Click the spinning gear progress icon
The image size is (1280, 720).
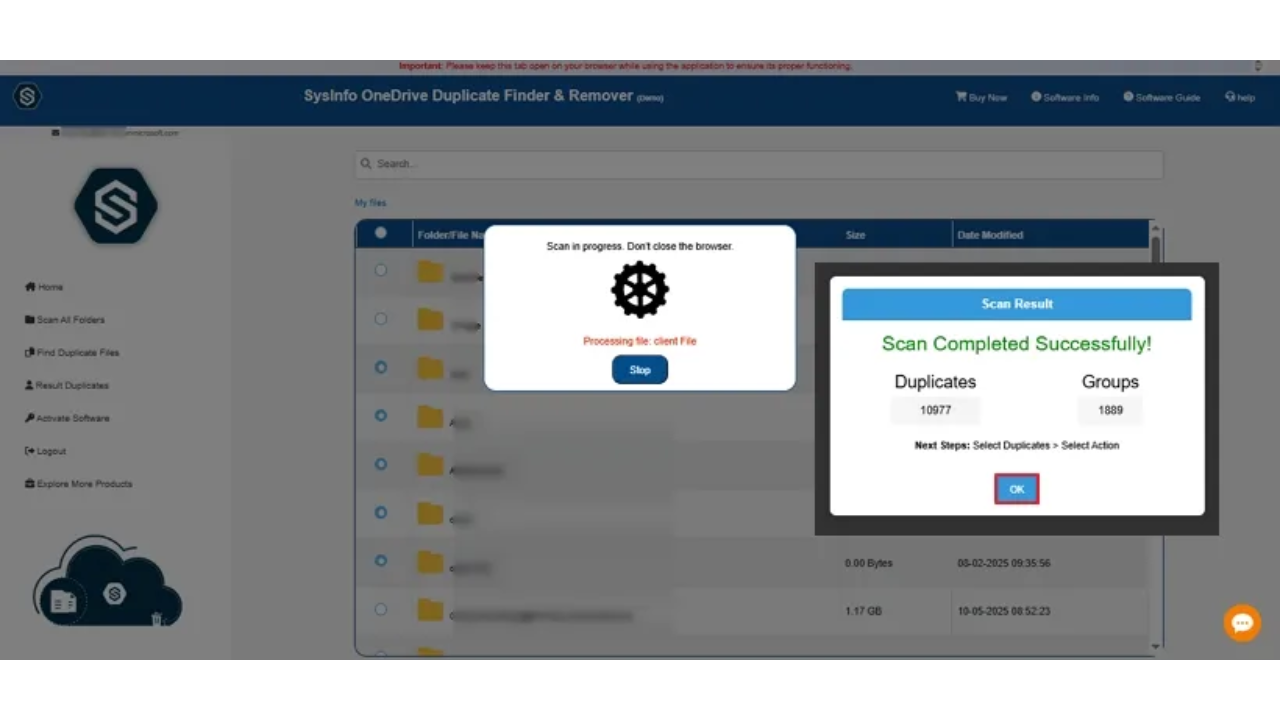coord(640,290)
